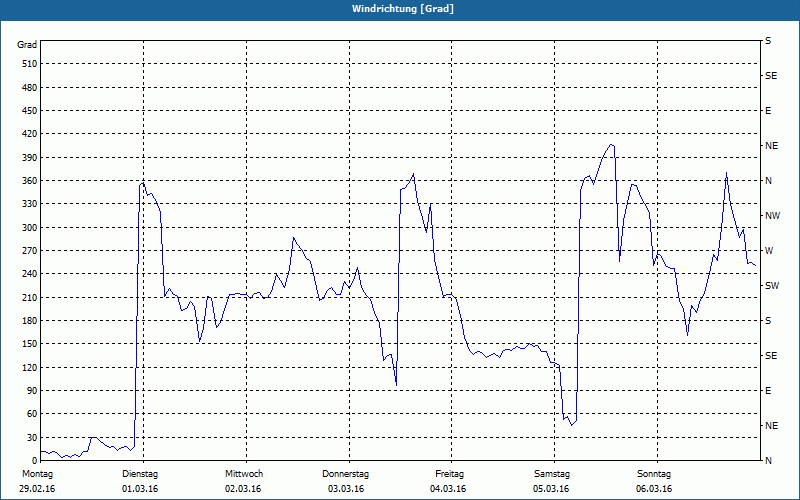The width and height of the screenshot is (800, 500).
Task: Click the y-axis value '180'
Action: 30,320
